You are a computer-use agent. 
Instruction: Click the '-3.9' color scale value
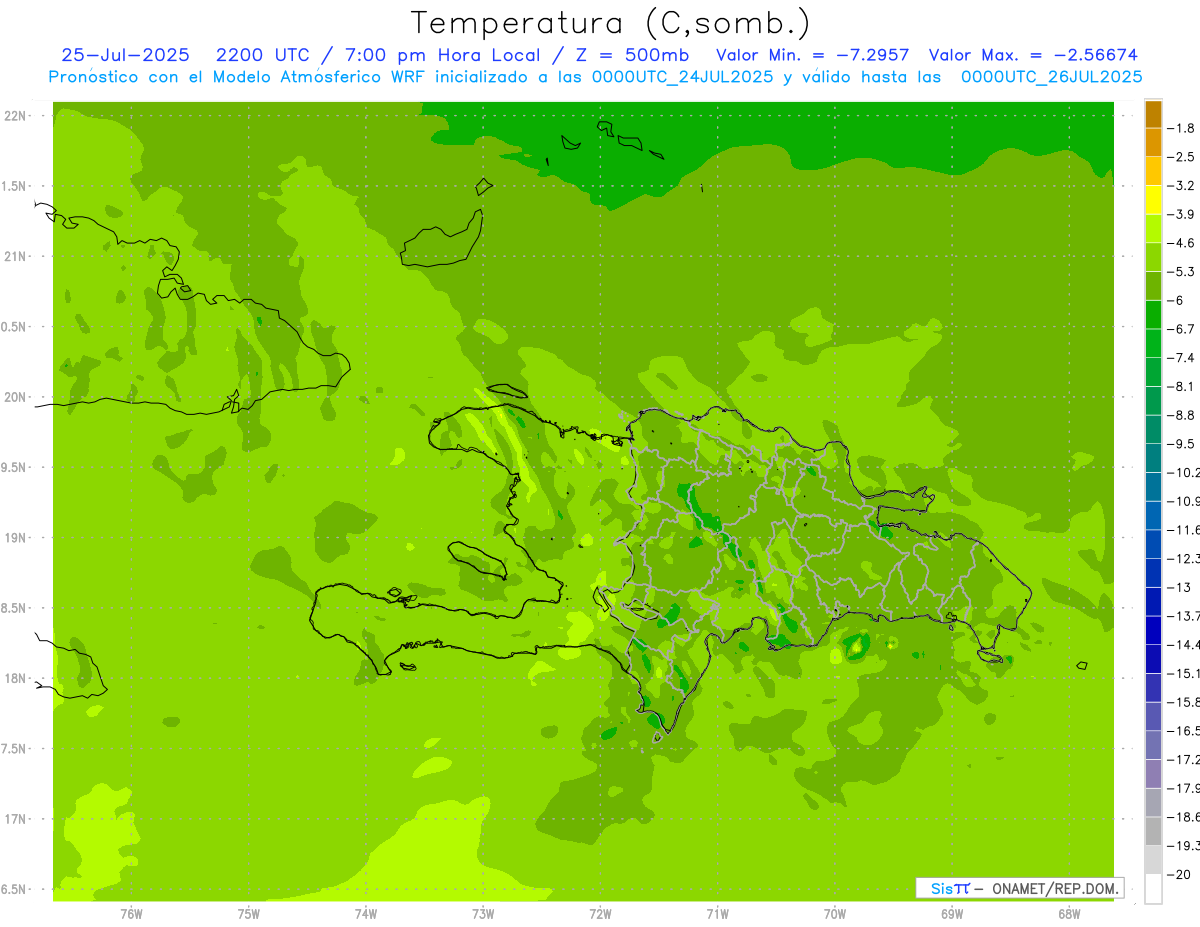point(1181,214)
